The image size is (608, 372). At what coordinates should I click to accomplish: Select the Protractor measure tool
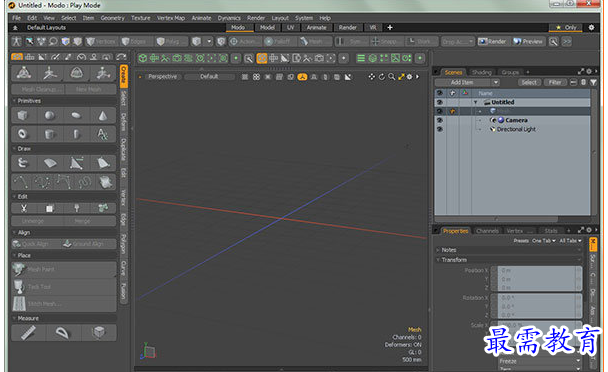(63, 332)
